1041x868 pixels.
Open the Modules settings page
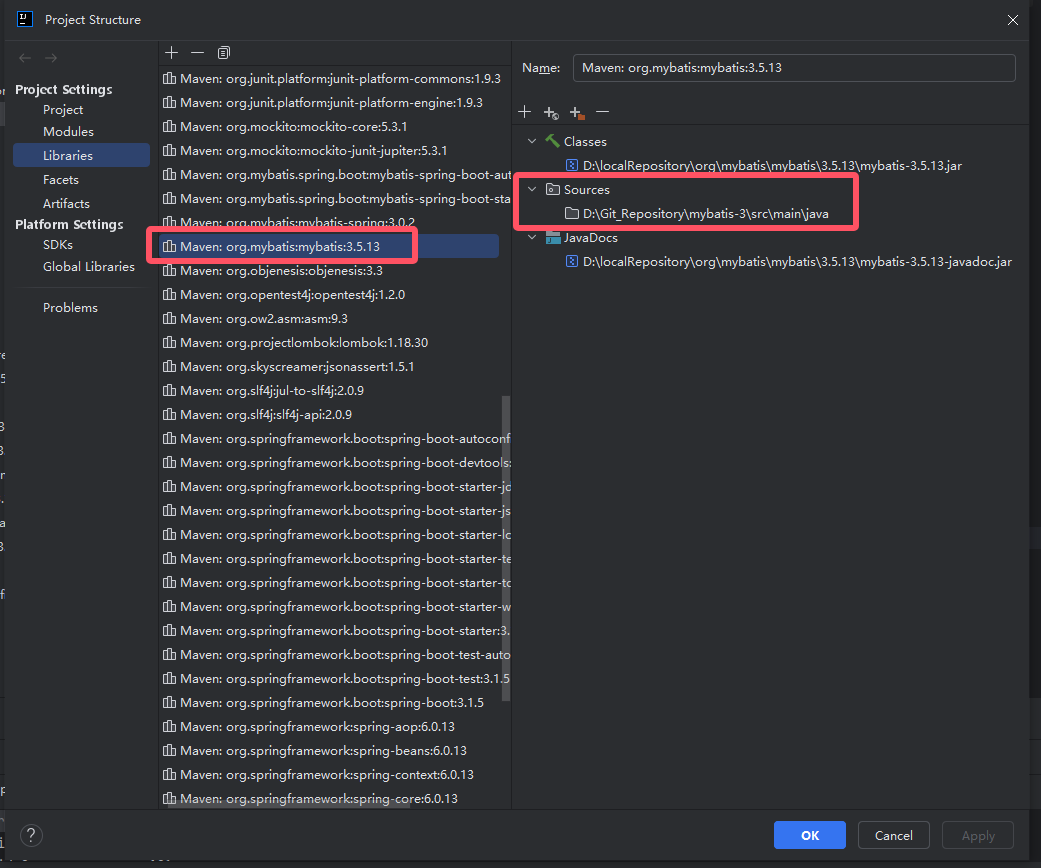68,132
